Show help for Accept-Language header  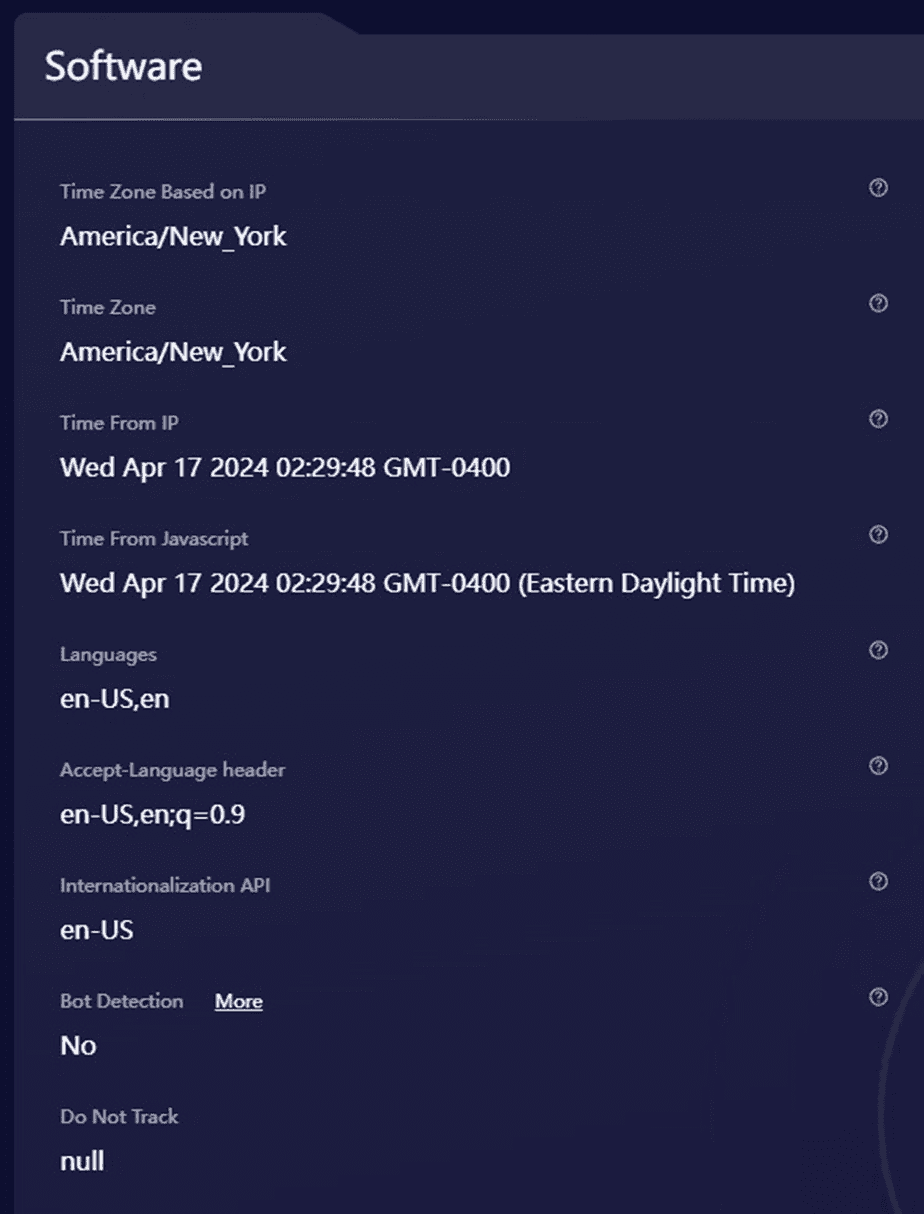(x=878, y=766)
